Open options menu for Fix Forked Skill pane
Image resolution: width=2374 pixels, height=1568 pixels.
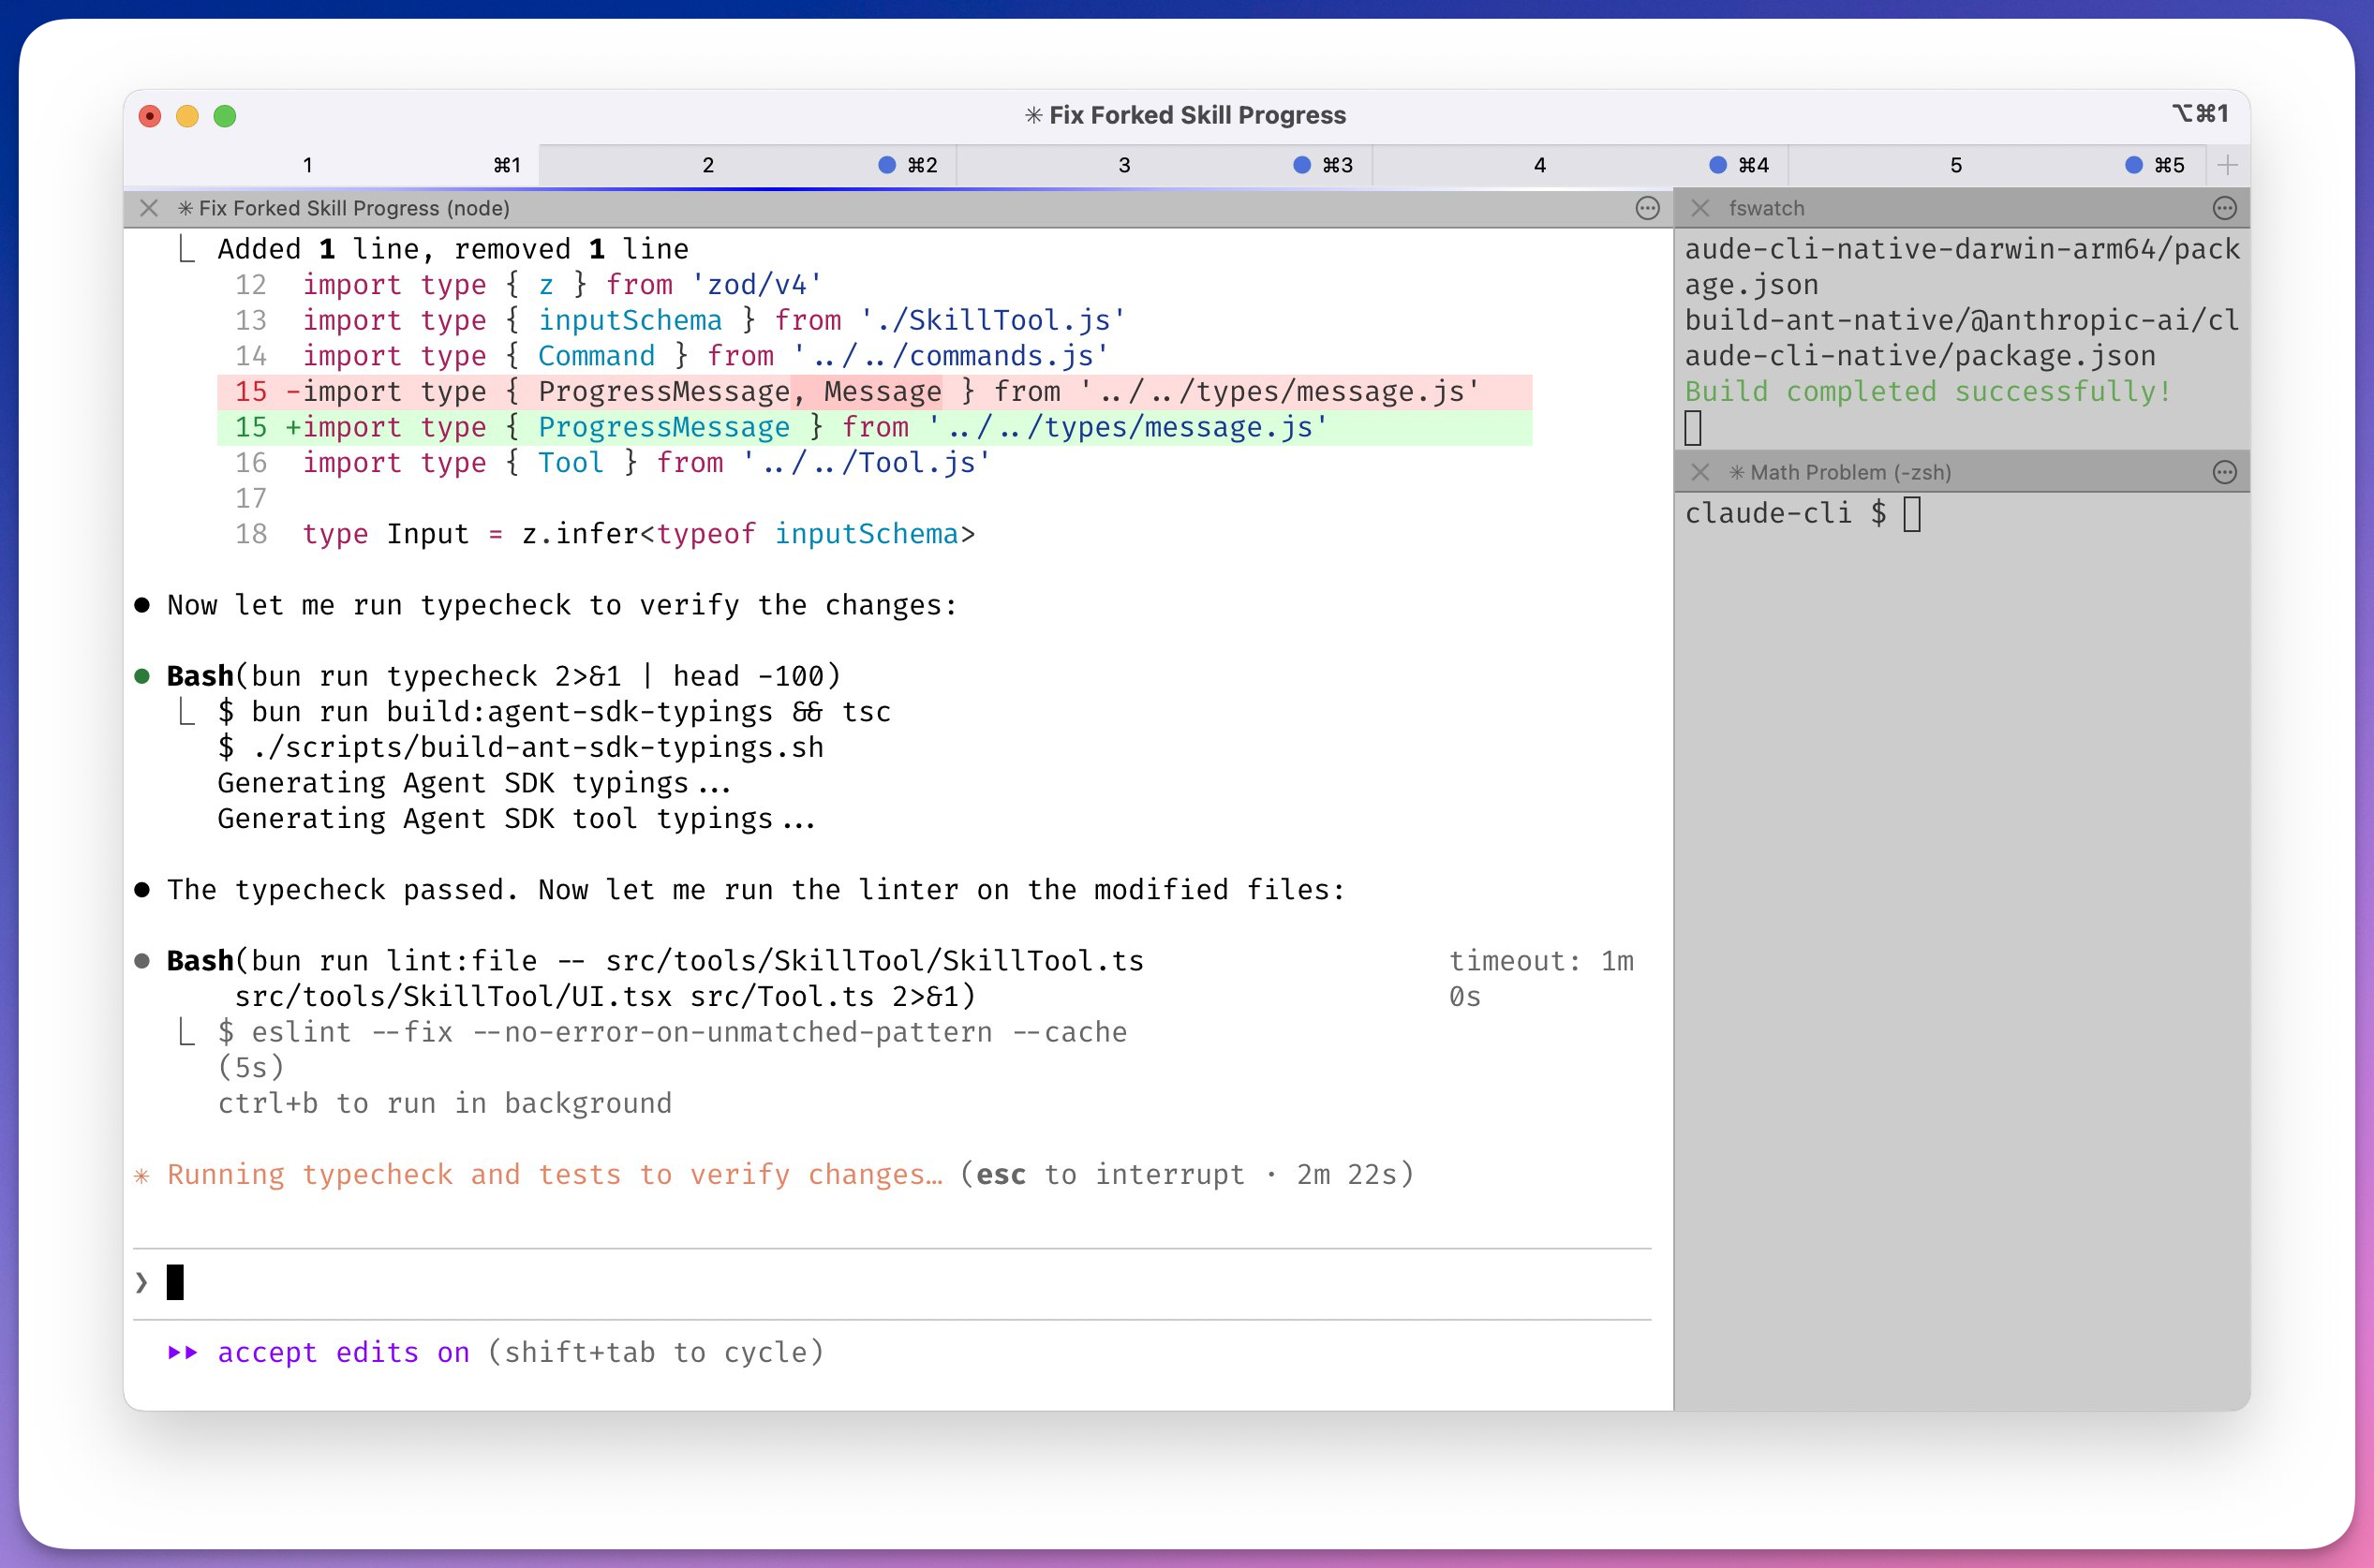(1647, 208)
